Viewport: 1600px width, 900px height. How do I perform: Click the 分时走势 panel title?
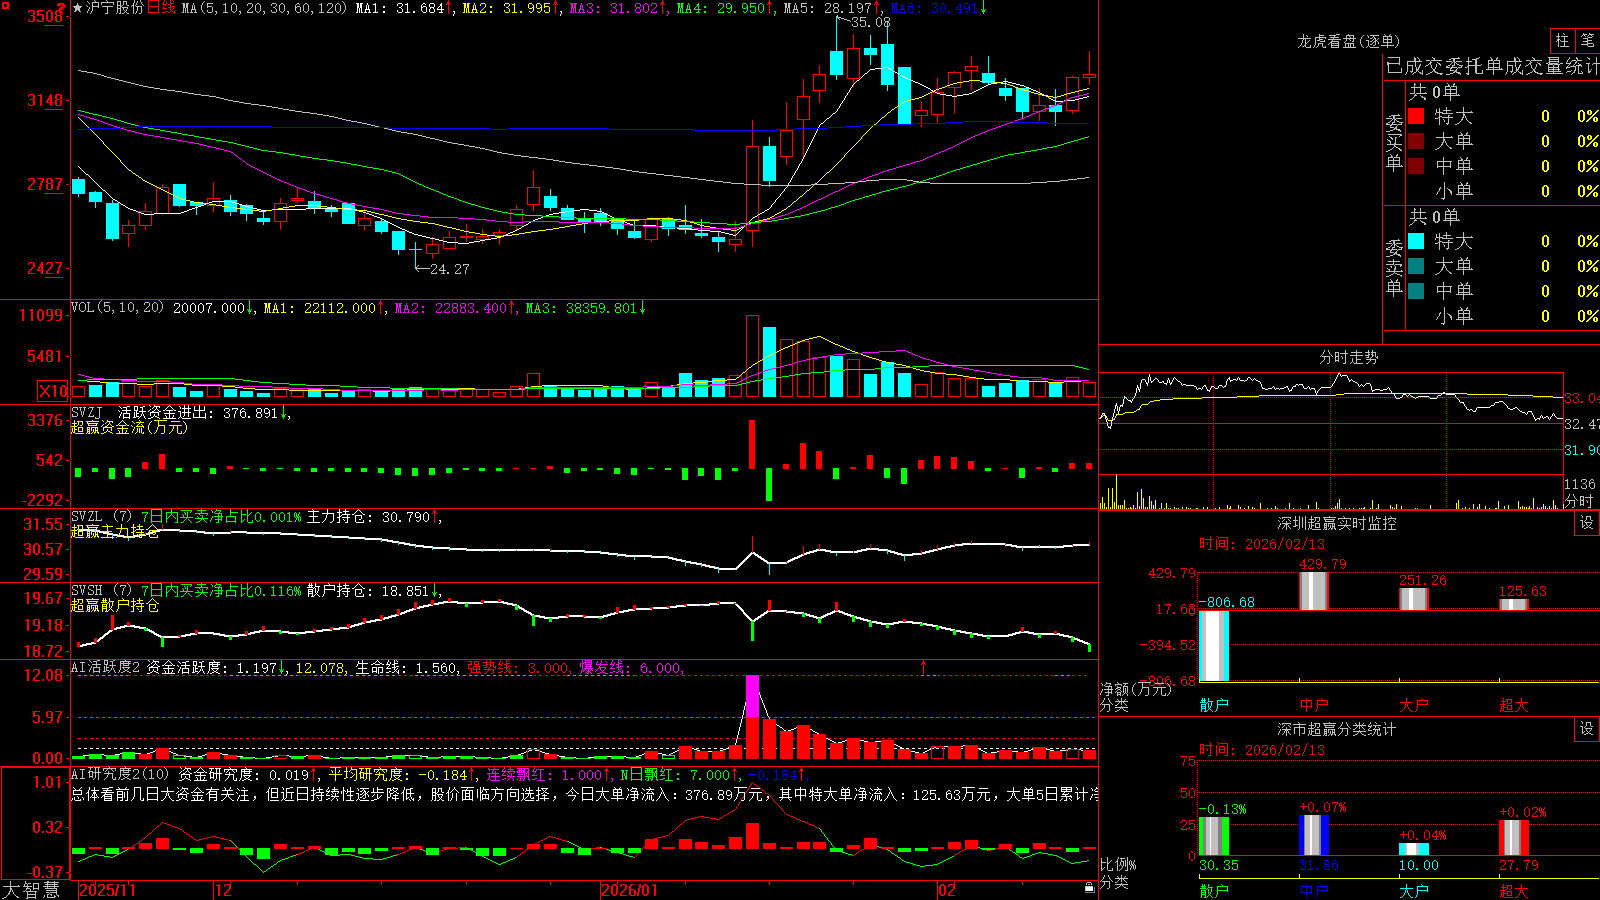[1348, 357]
